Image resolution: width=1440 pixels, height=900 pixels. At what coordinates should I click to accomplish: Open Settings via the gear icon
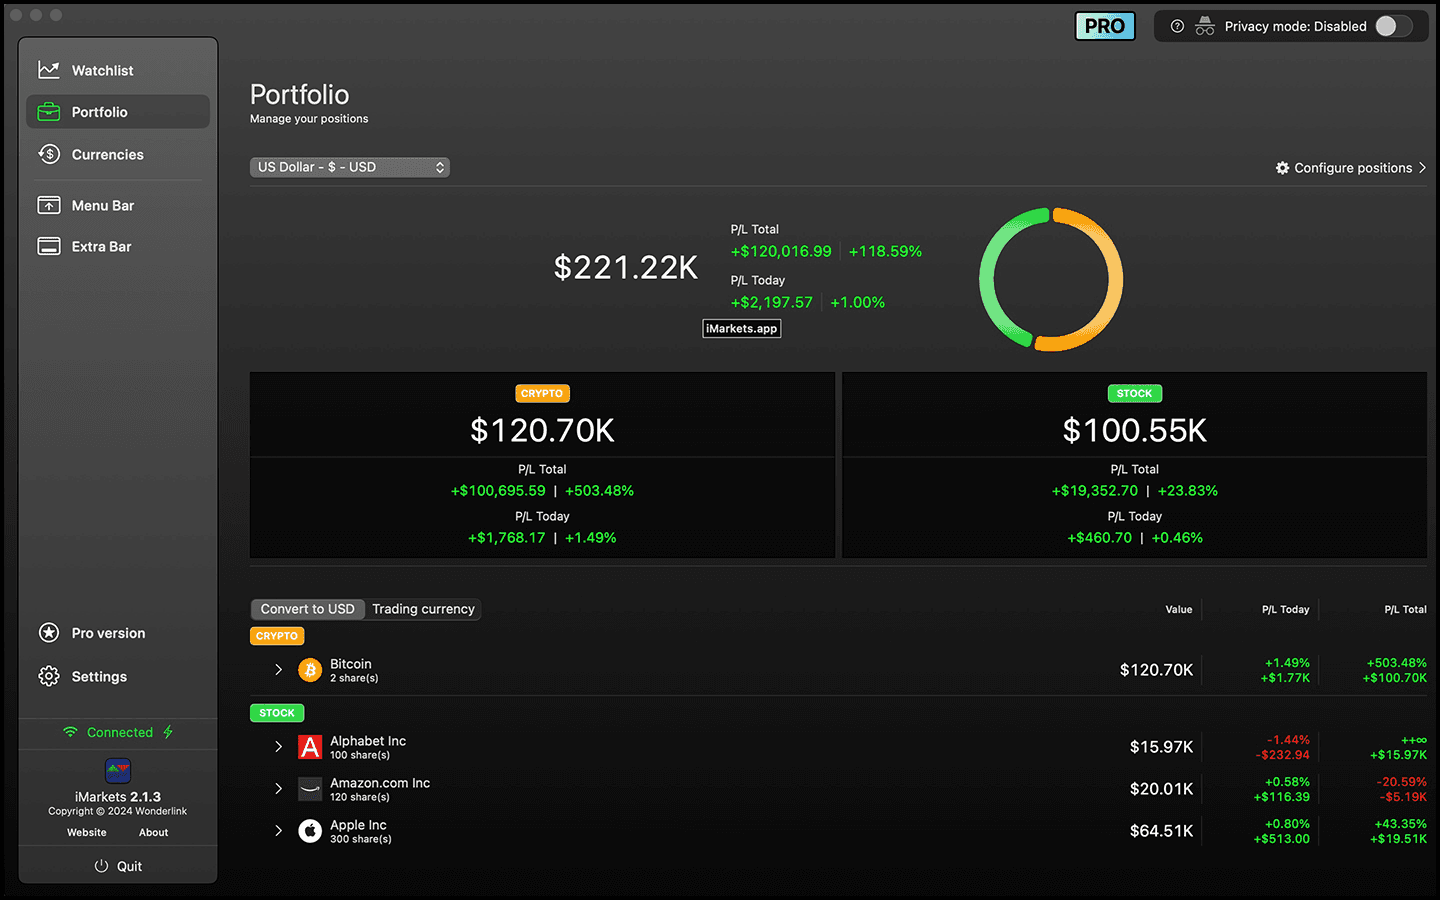[48, 676]
